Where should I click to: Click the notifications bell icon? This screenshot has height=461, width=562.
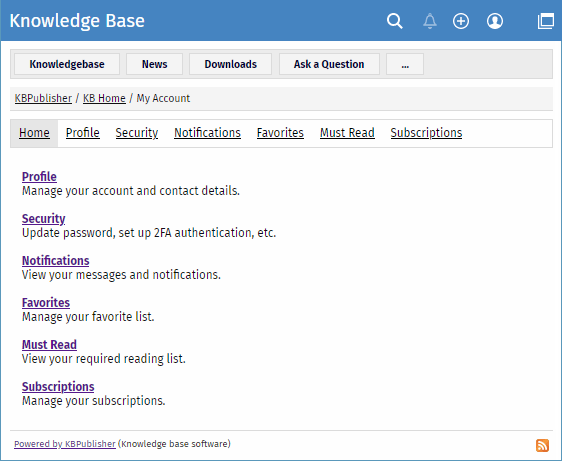(x=430, y=21)
